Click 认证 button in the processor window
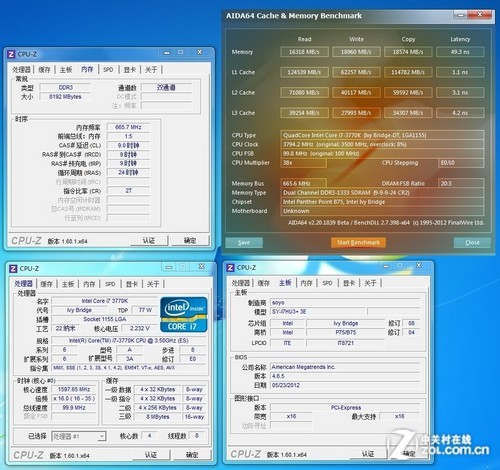 [151, 455]
